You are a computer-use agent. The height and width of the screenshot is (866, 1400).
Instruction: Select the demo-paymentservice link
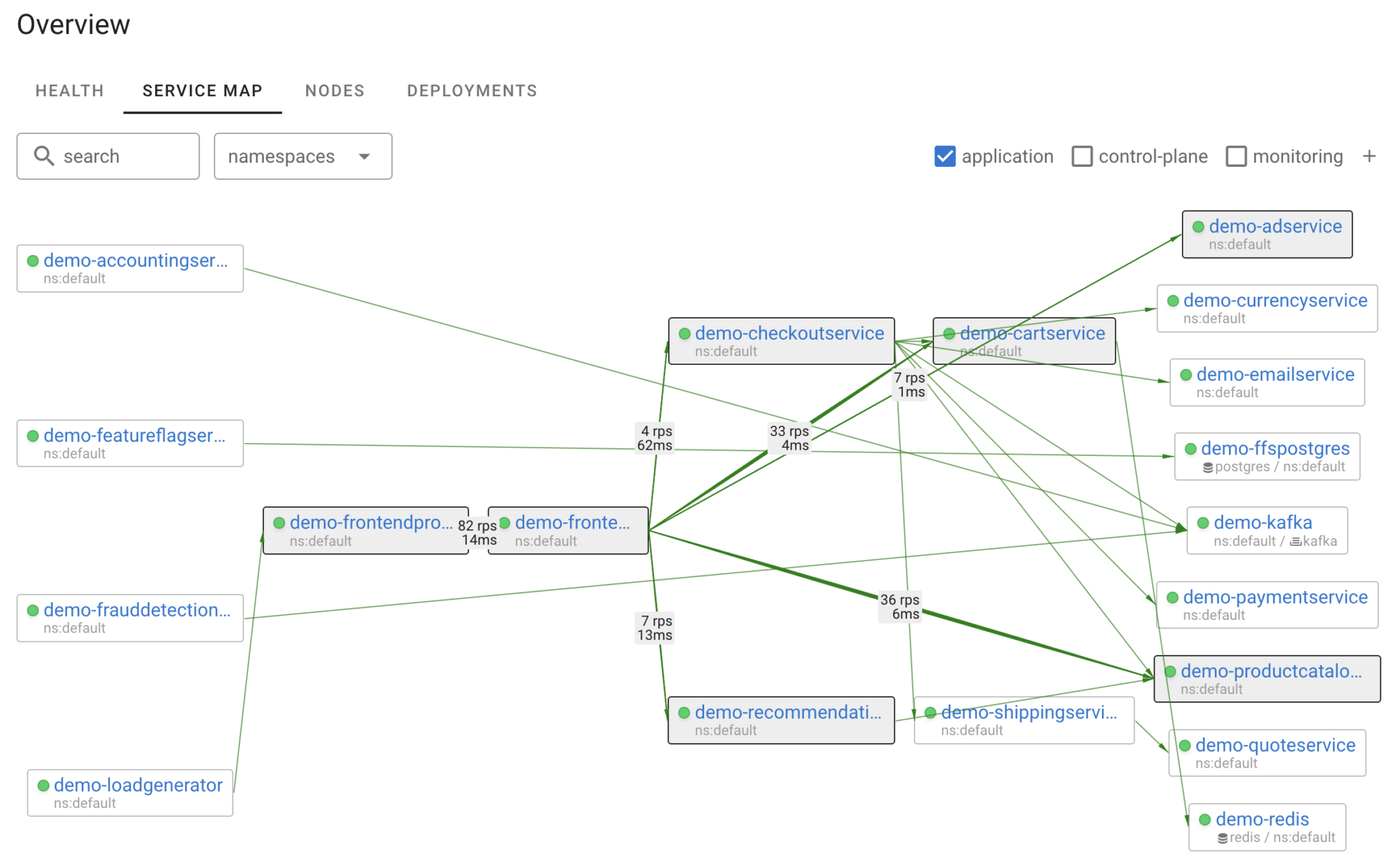tap(1276, 596)
